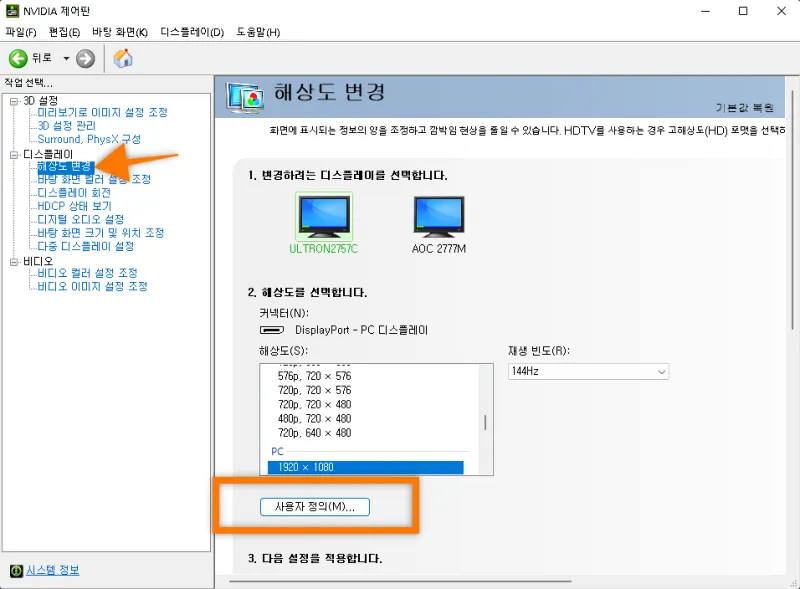Open the 바탕 화면(K) menu

point(120,32)
